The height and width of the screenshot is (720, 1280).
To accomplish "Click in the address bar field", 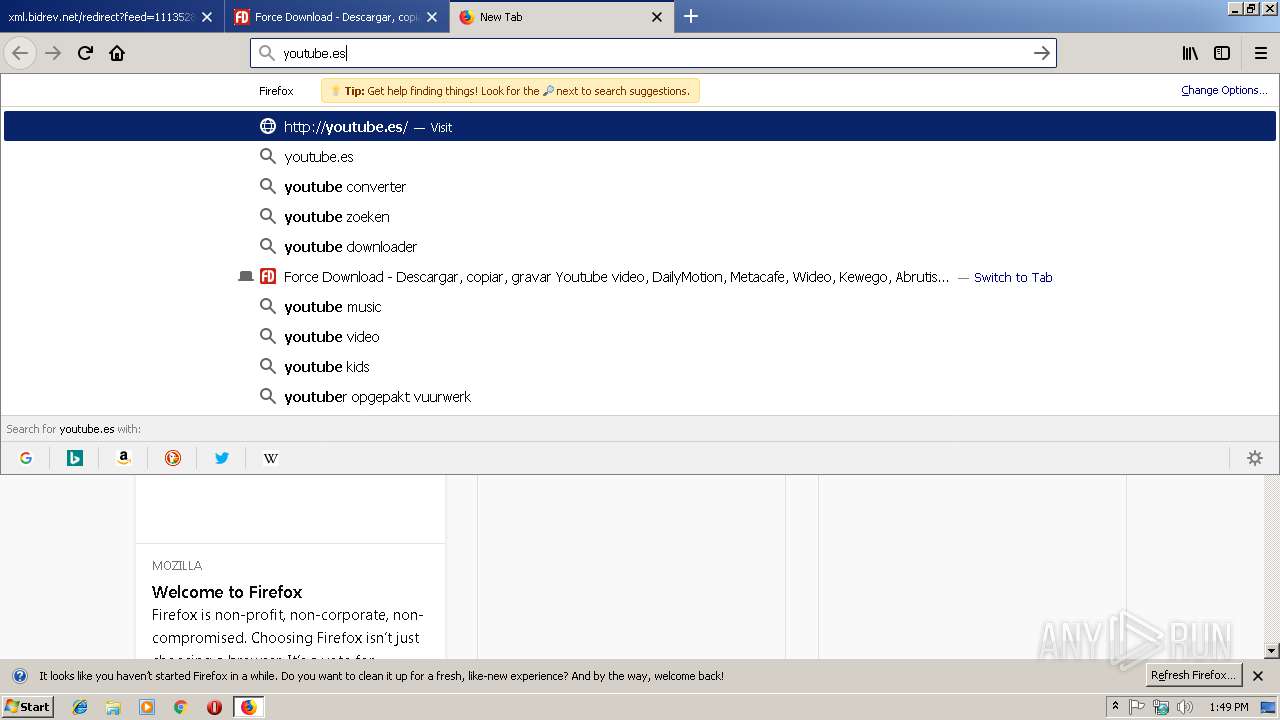I will point(653,53).
